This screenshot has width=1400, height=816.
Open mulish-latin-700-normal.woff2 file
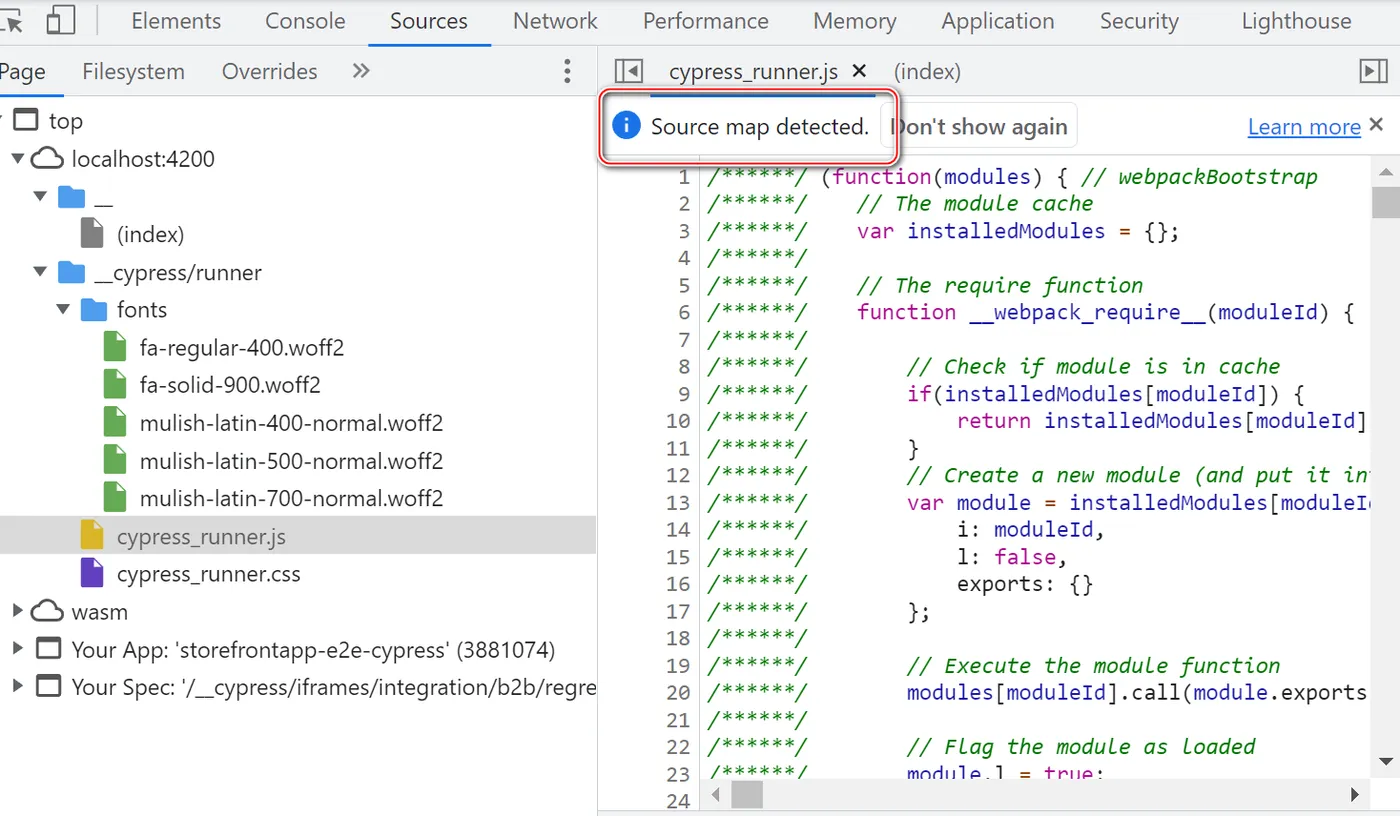[291, 498]
